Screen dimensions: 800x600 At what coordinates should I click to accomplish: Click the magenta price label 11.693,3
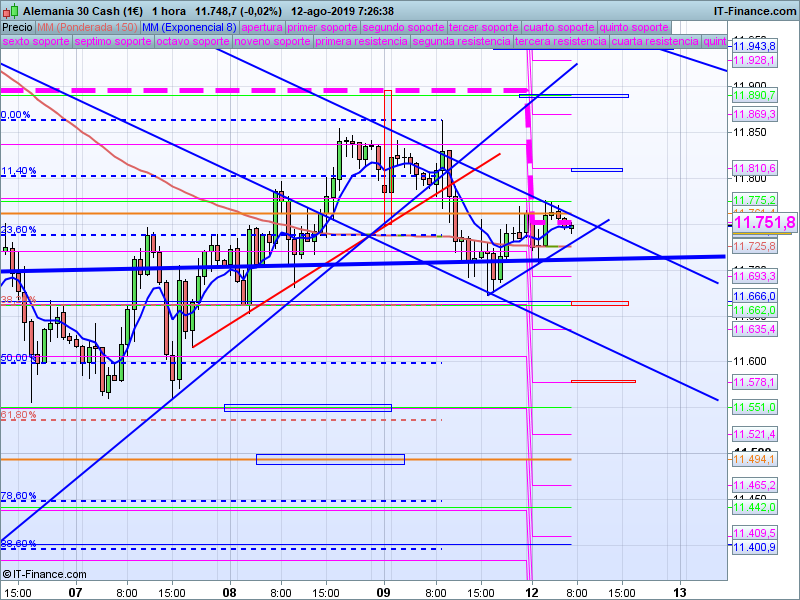(755, 277)
